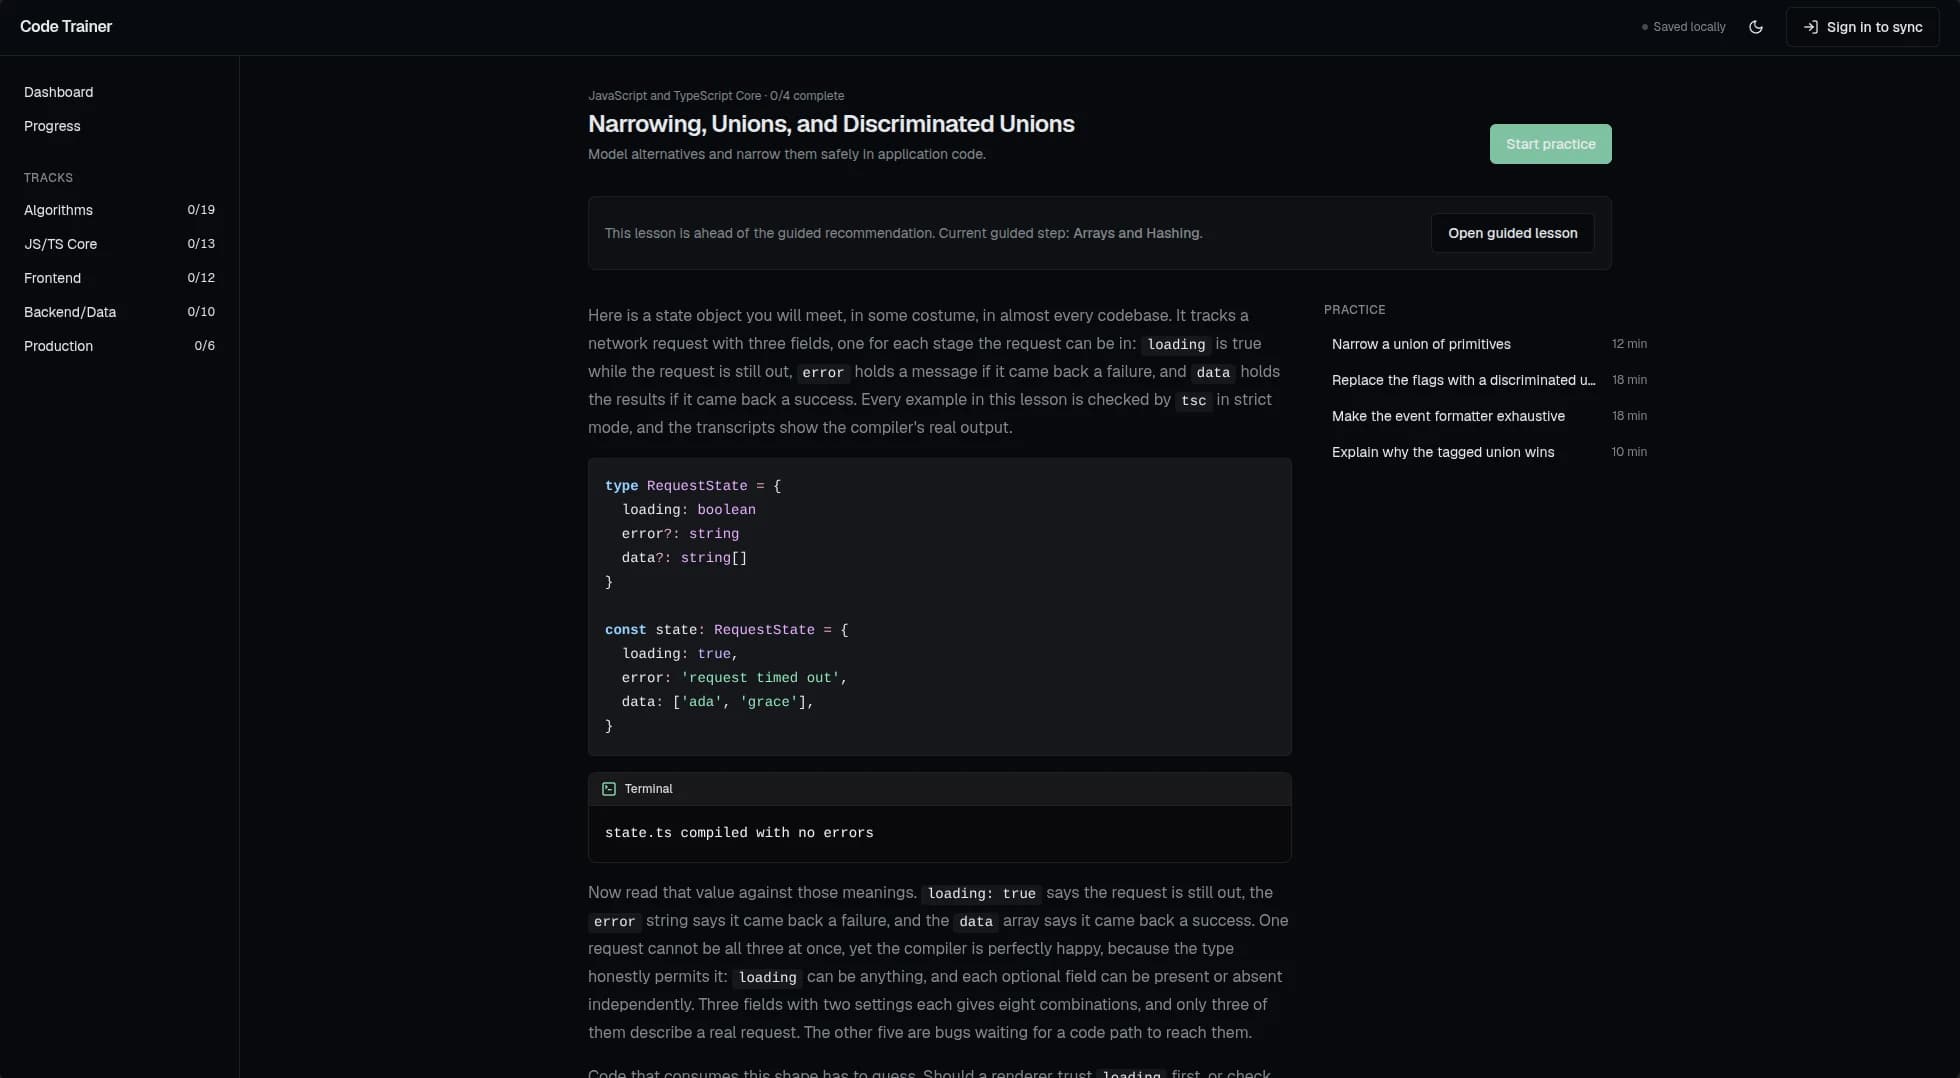
Task: Click the Arrays and Hashing guided step text
Action: (x=1137, y=233)
